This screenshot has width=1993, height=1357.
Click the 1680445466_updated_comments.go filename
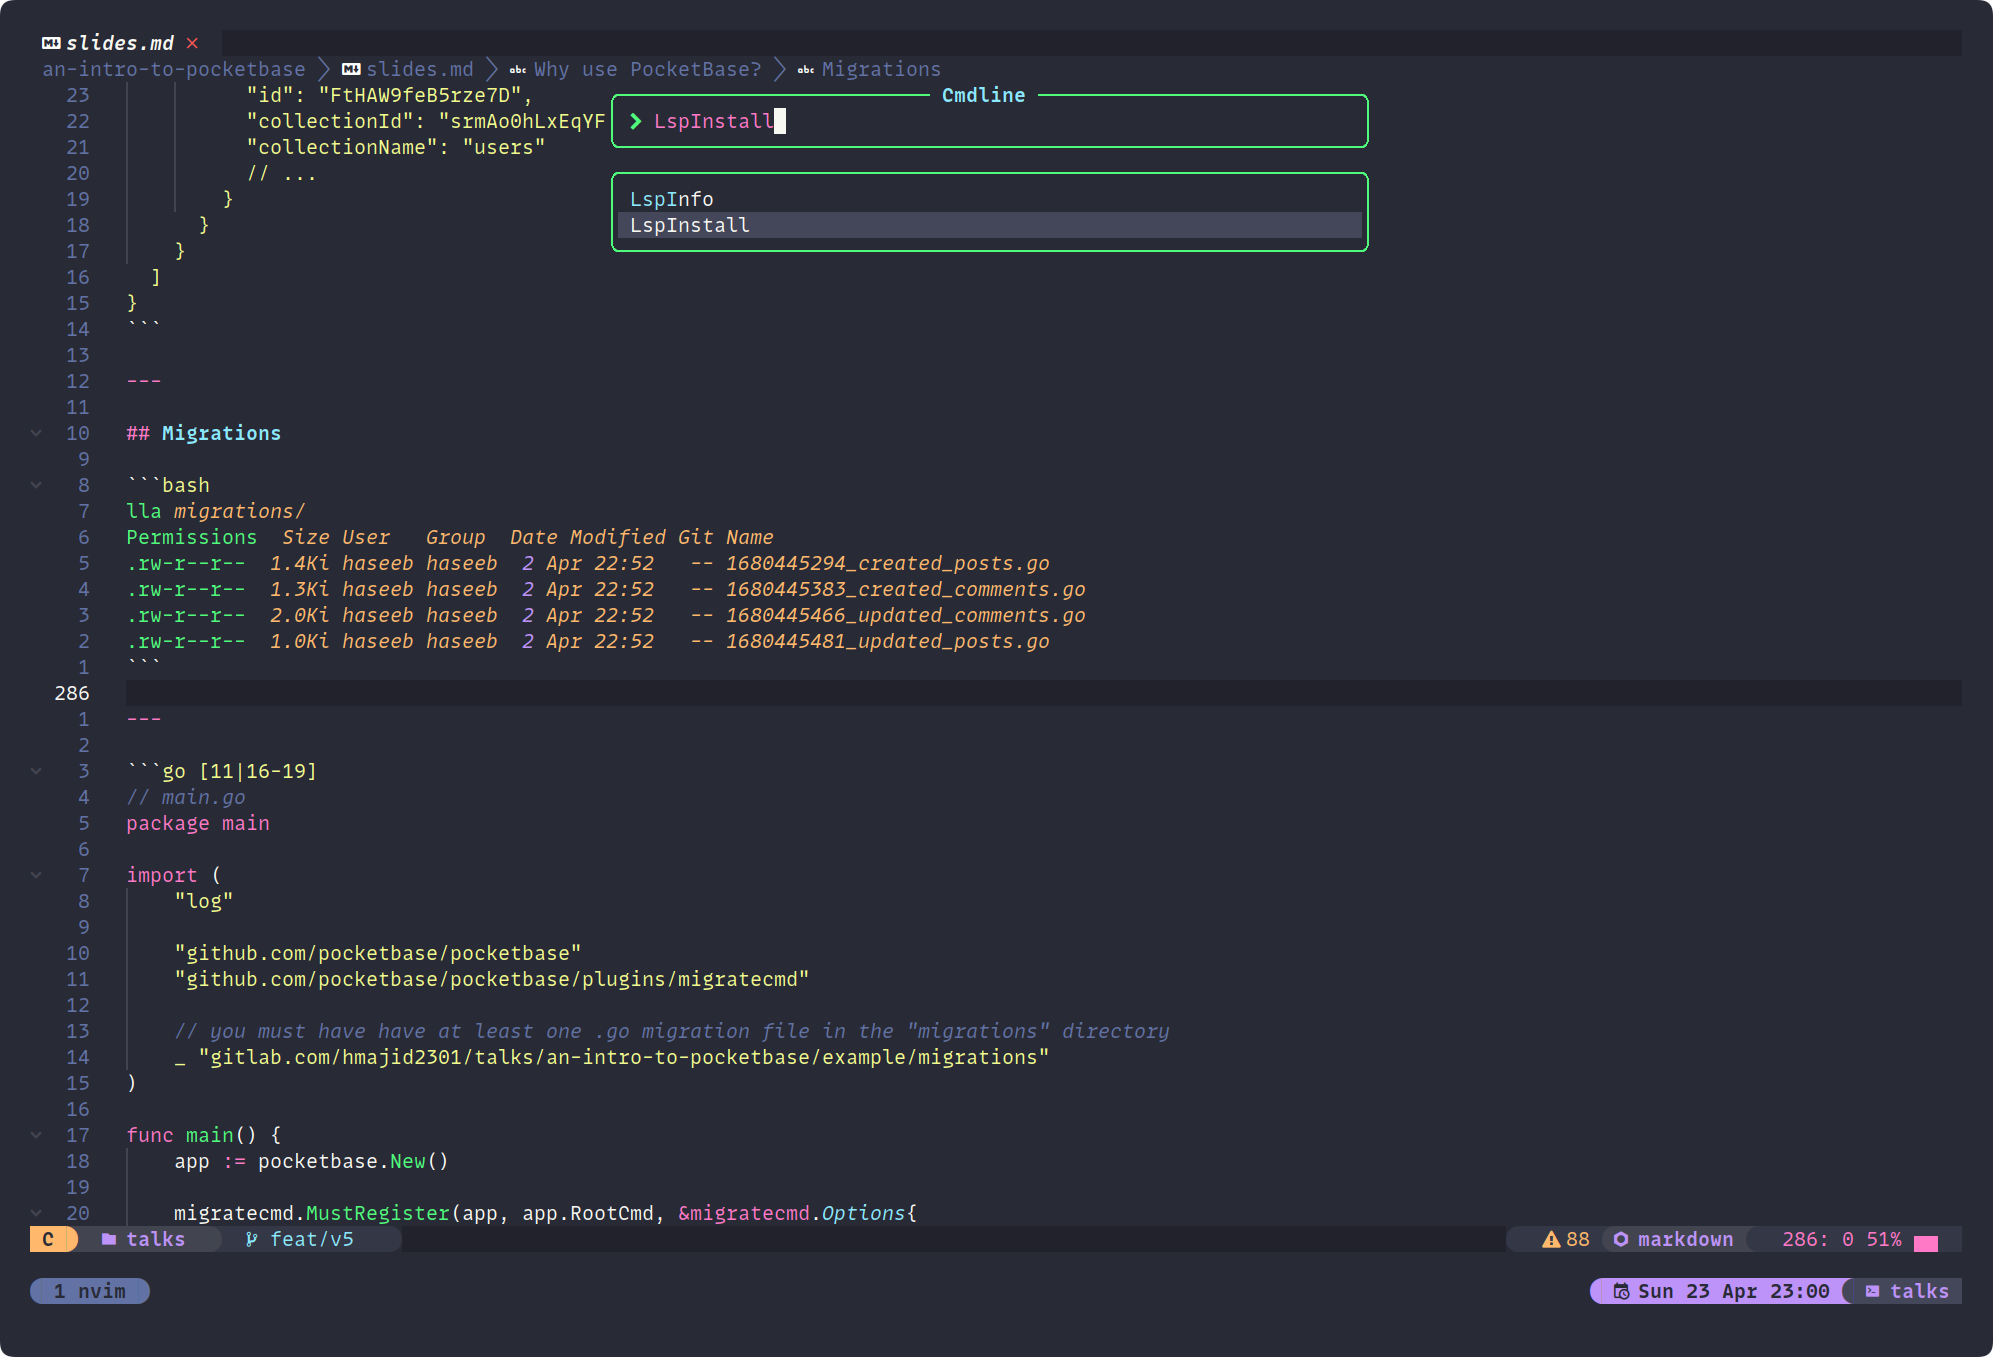(x=906, y=615)
